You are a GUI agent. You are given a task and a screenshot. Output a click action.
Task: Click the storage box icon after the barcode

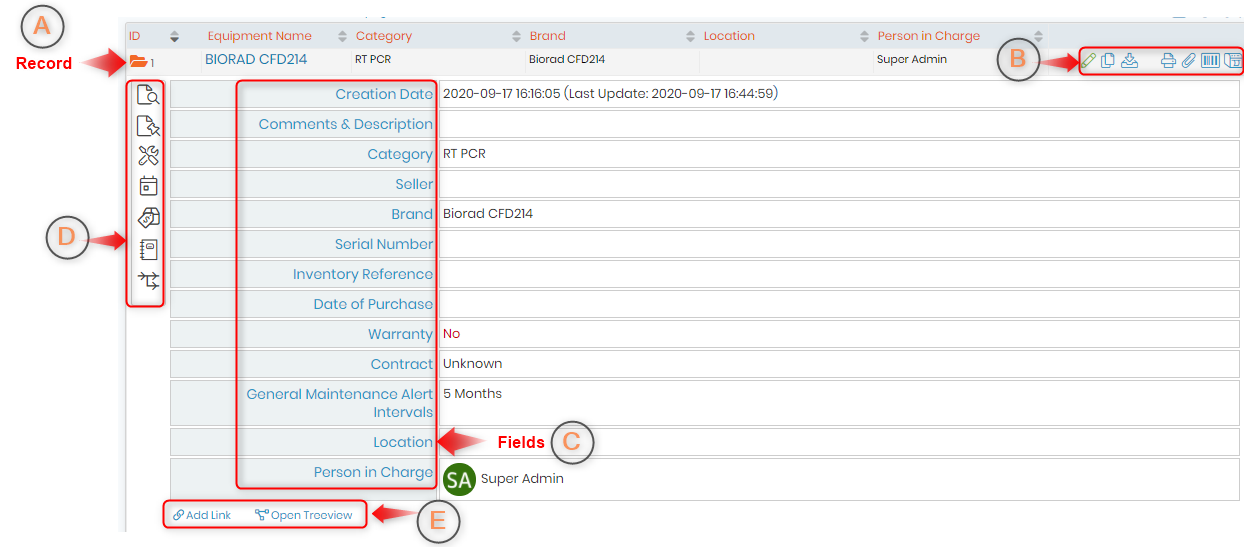[1233, 60]
